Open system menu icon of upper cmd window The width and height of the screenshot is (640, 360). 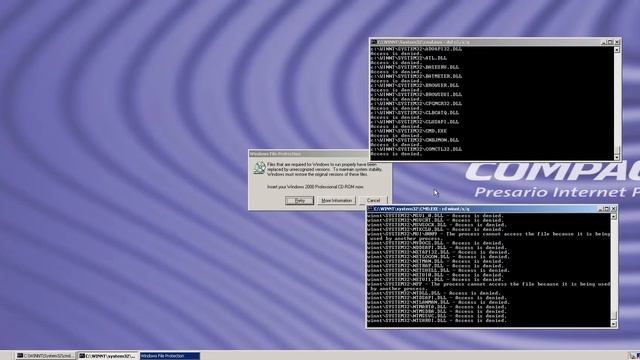pyautogui.click(x=374, y=42)
